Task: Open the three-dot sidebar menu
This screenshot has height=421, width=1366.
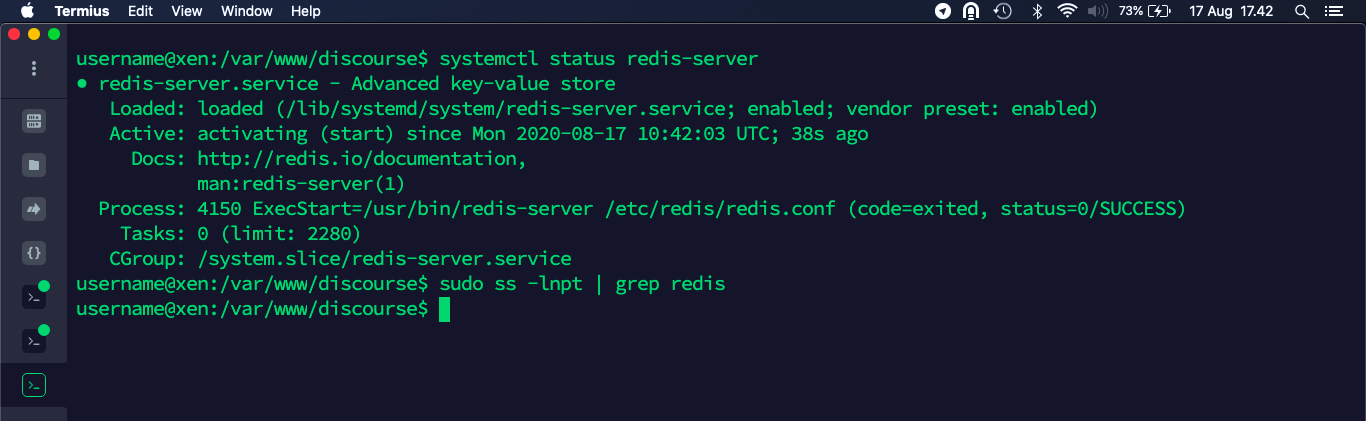Action: click(x=34, y=69)
